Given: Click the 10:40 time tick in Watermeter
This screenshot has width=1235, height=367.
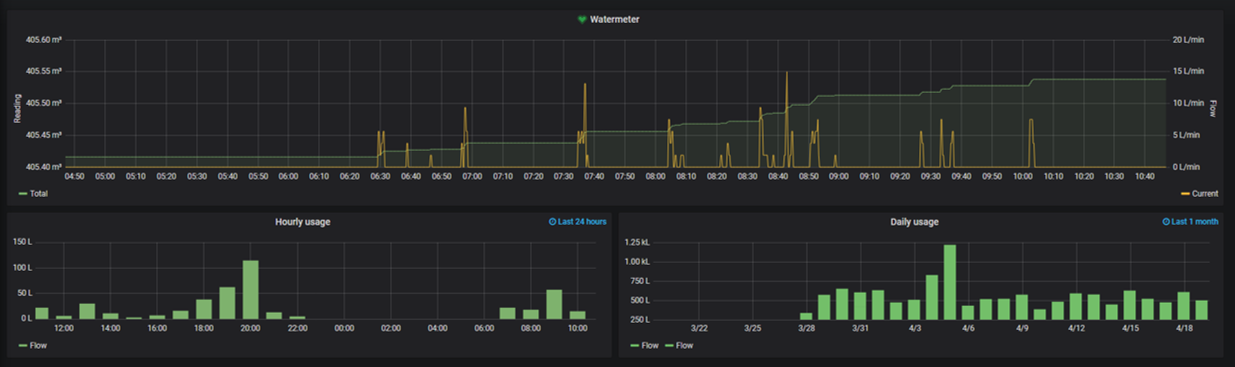Looking at the screenshot, I should click(1144, 177).
